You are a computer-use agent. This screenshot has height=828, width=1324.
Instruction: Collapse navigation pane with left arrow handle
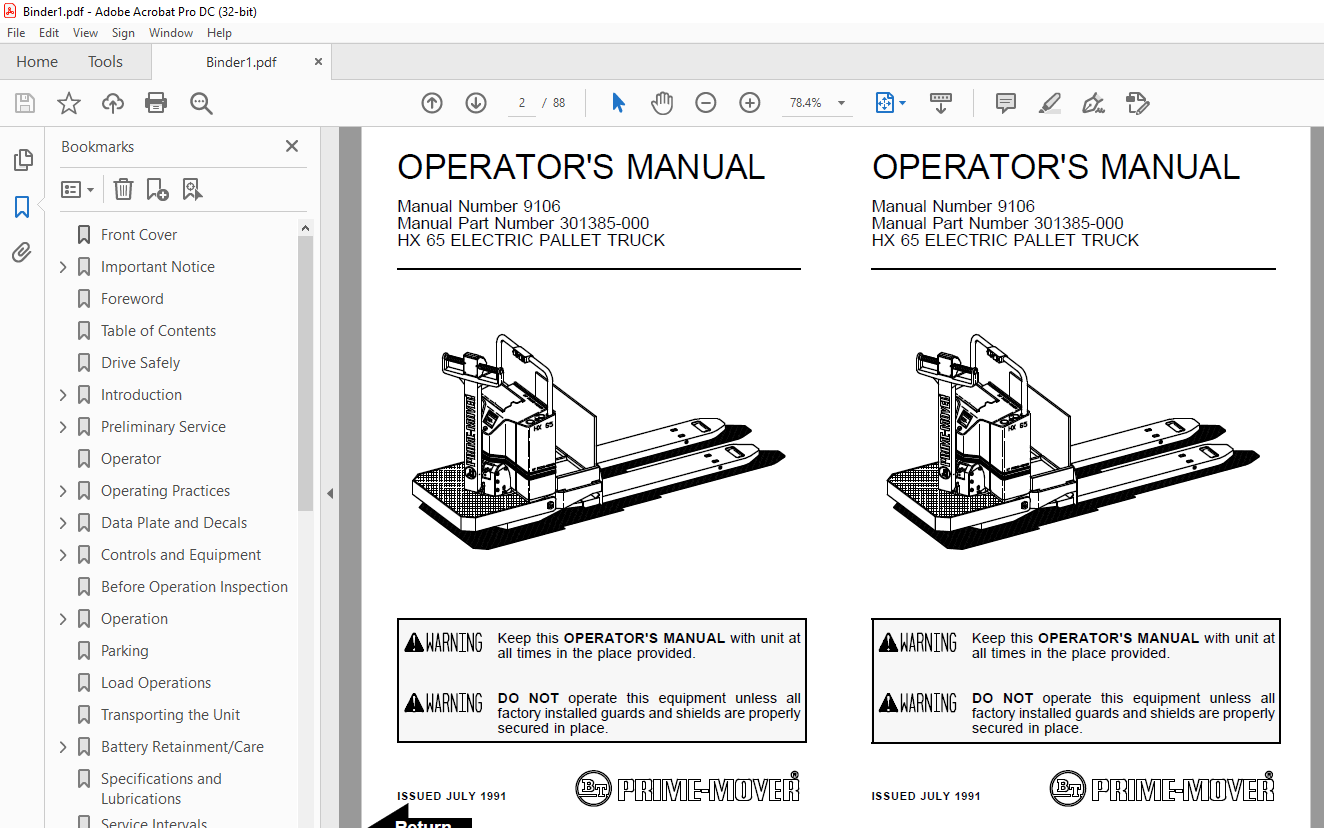[330, 493]
